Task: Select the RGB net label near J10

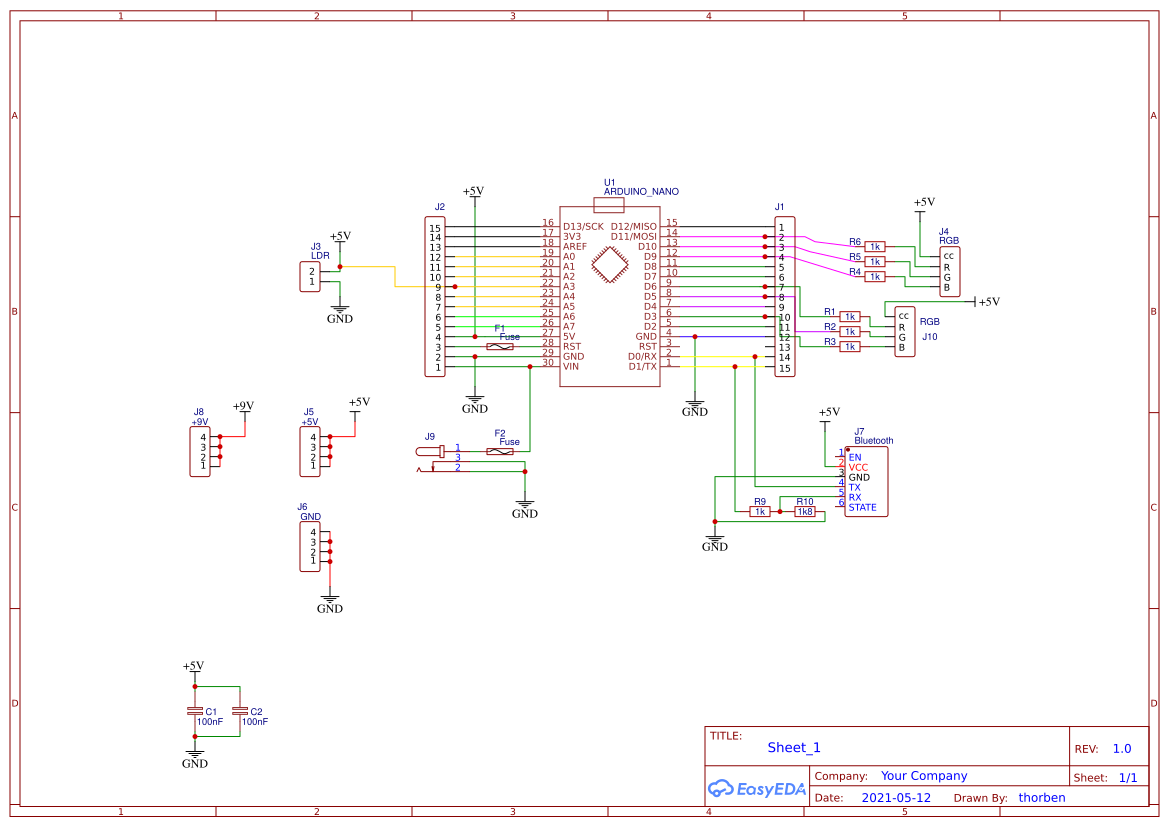Action: pyautogui.click(x=931, y=321)
